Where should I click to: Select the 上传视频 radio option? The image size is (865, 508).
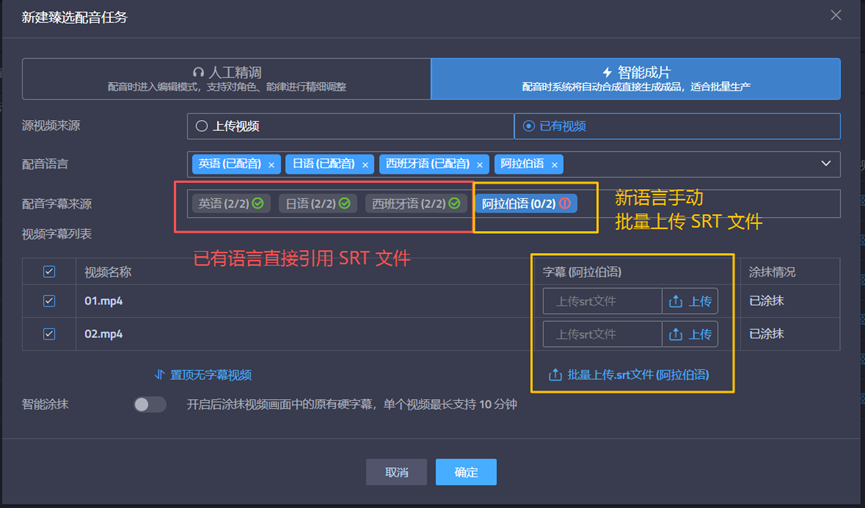(202, 126)
